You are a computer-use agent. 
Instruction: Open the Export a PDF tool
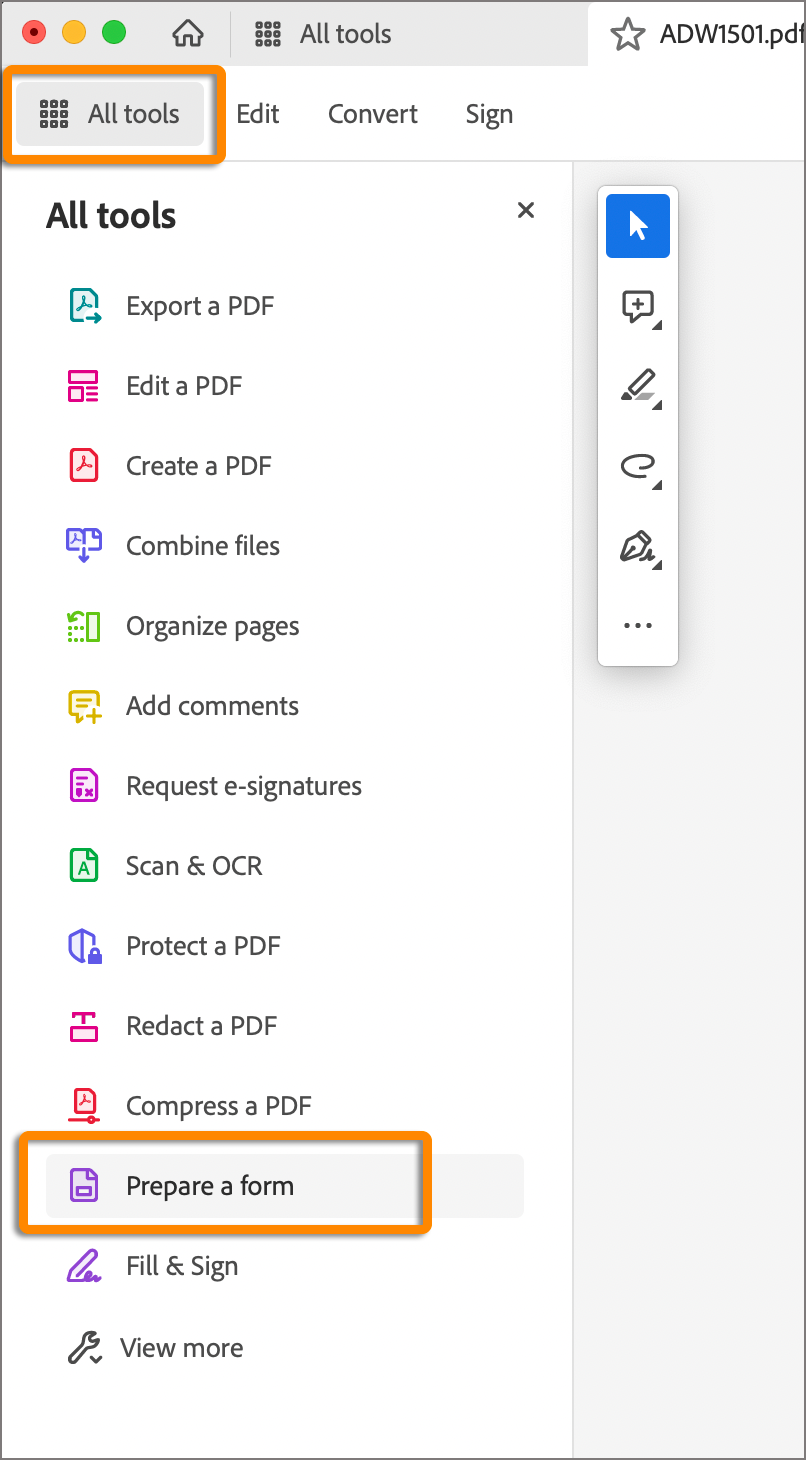point(199,305)
